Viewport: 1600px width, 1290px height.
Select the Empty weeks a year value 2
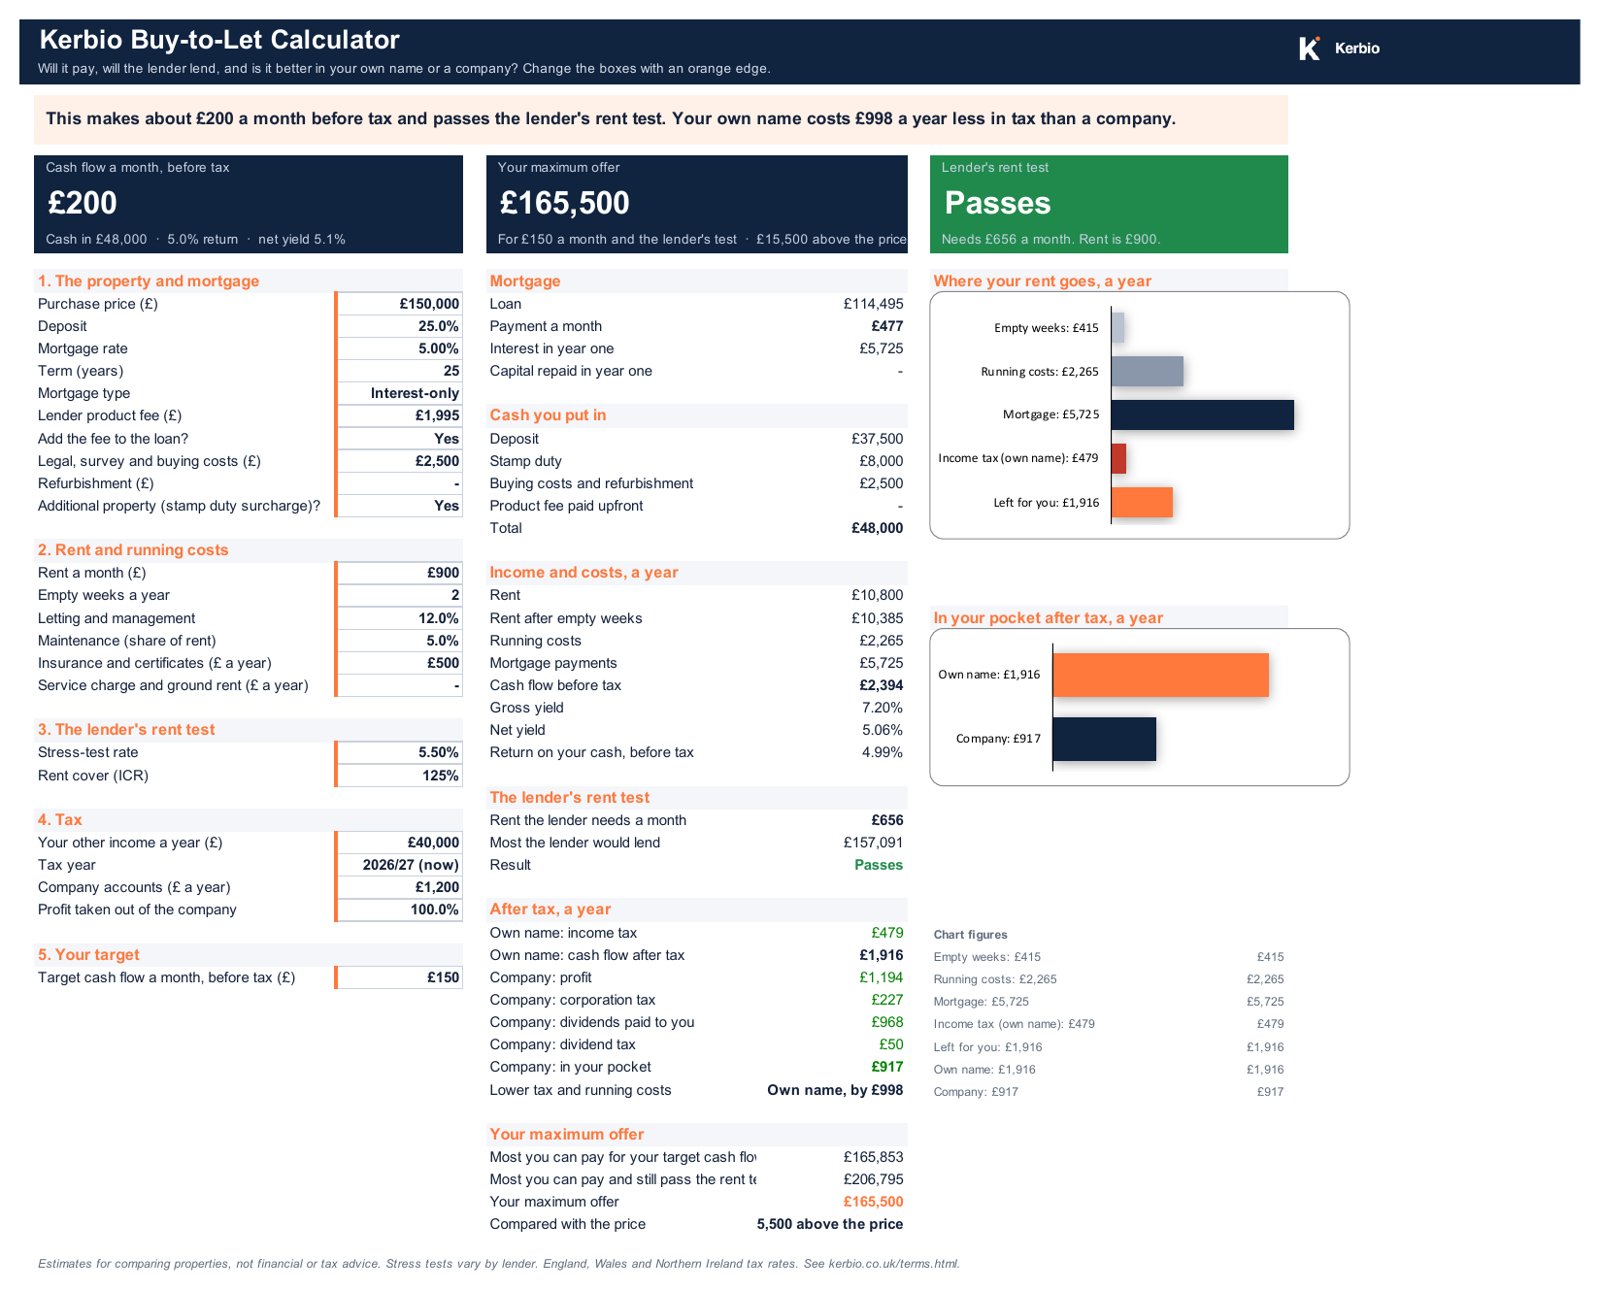point(399,595)
